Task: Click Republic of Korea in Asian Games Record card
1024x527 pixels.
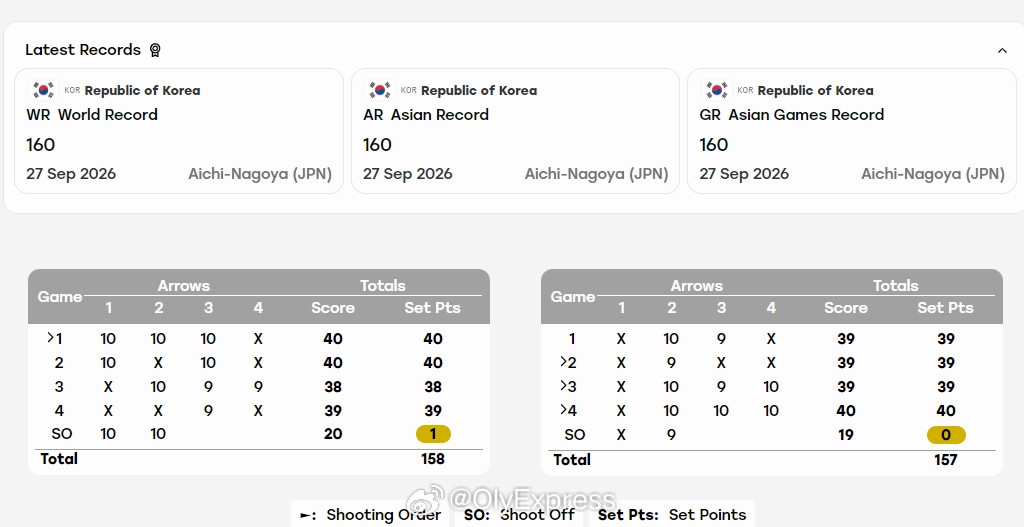Action: [815, 91]
